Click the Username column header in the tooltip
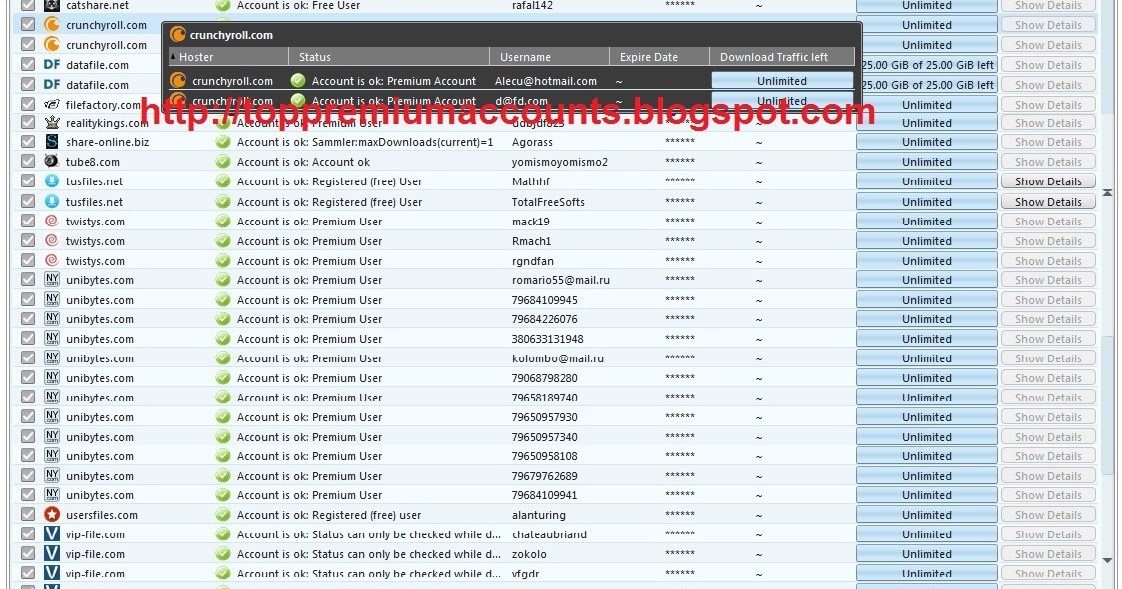This screenshot has width=1122, height=589. tap(549, 57)
